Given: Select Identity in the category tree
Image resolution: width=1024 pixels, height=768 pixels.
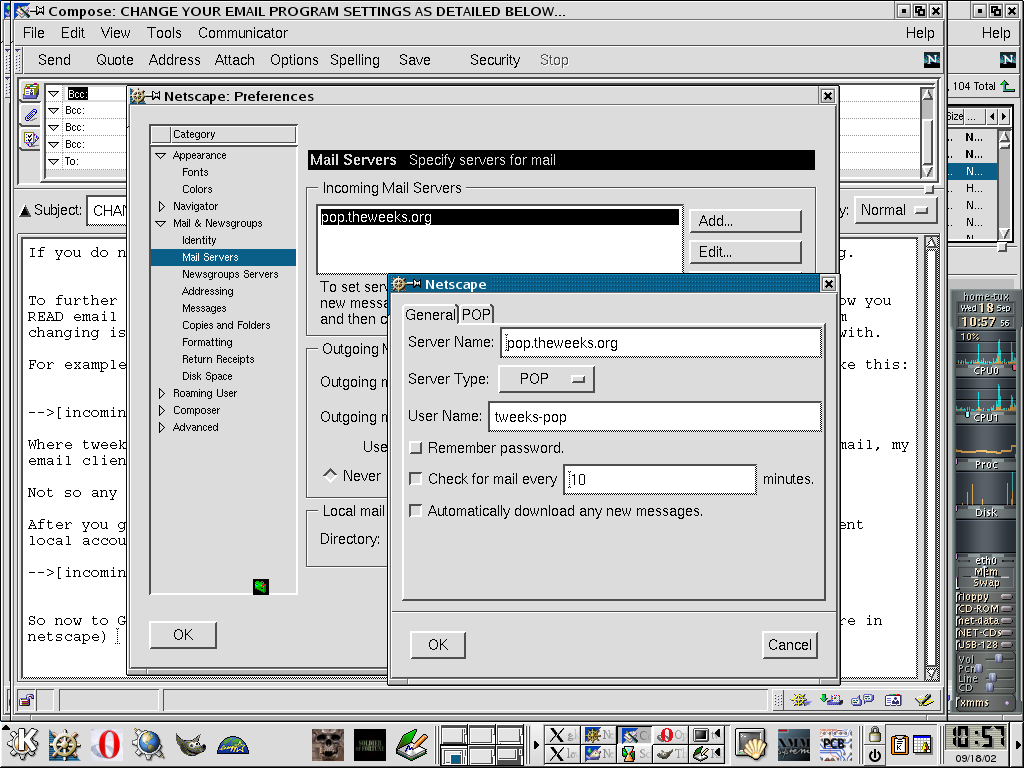Looking at the screenshot, I should click(199, 240).
